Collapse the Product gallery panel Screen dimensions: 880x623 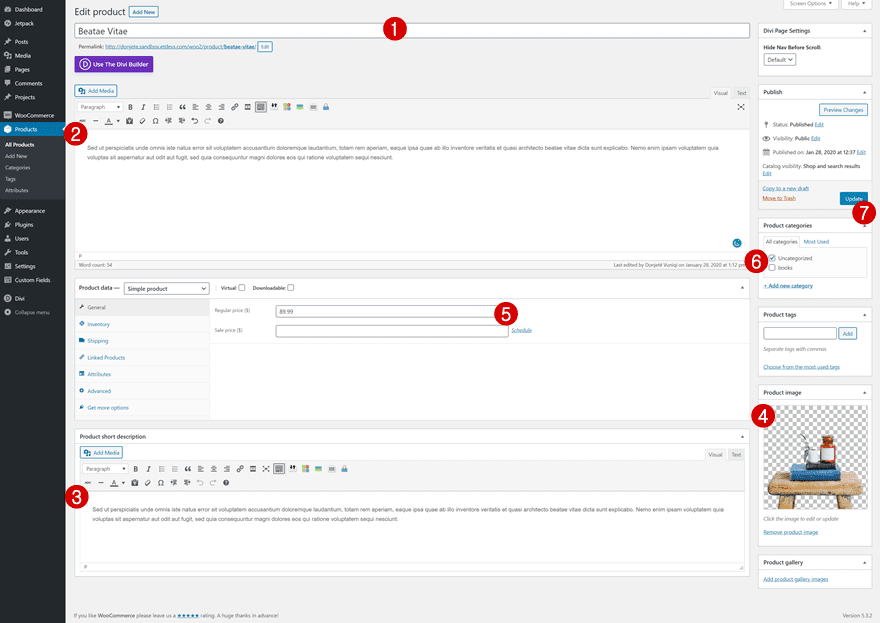coord(864,563)
